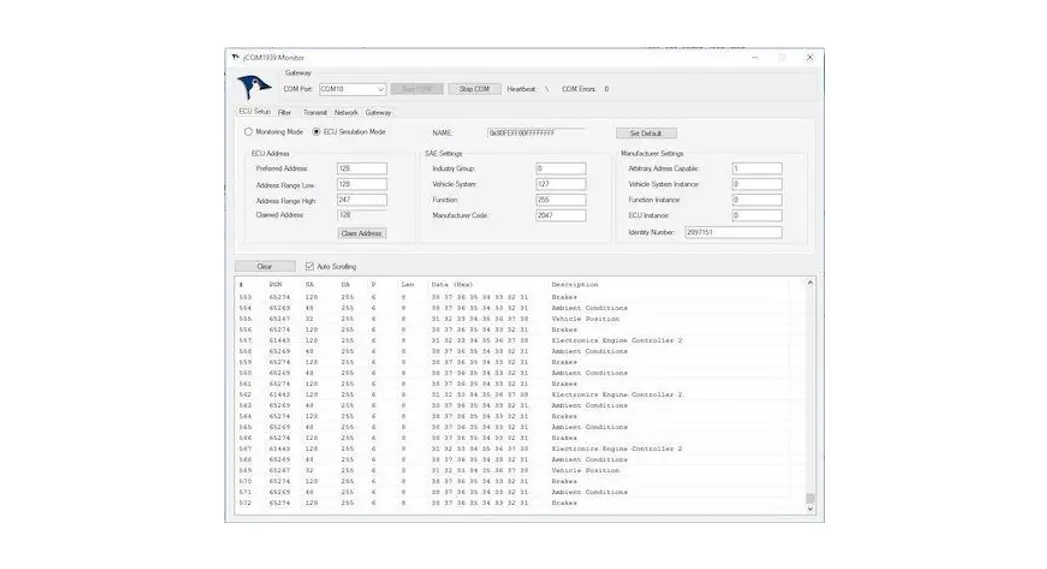Open the Transmit tab
Screen dimensions: 1047x569
point(314,113)
